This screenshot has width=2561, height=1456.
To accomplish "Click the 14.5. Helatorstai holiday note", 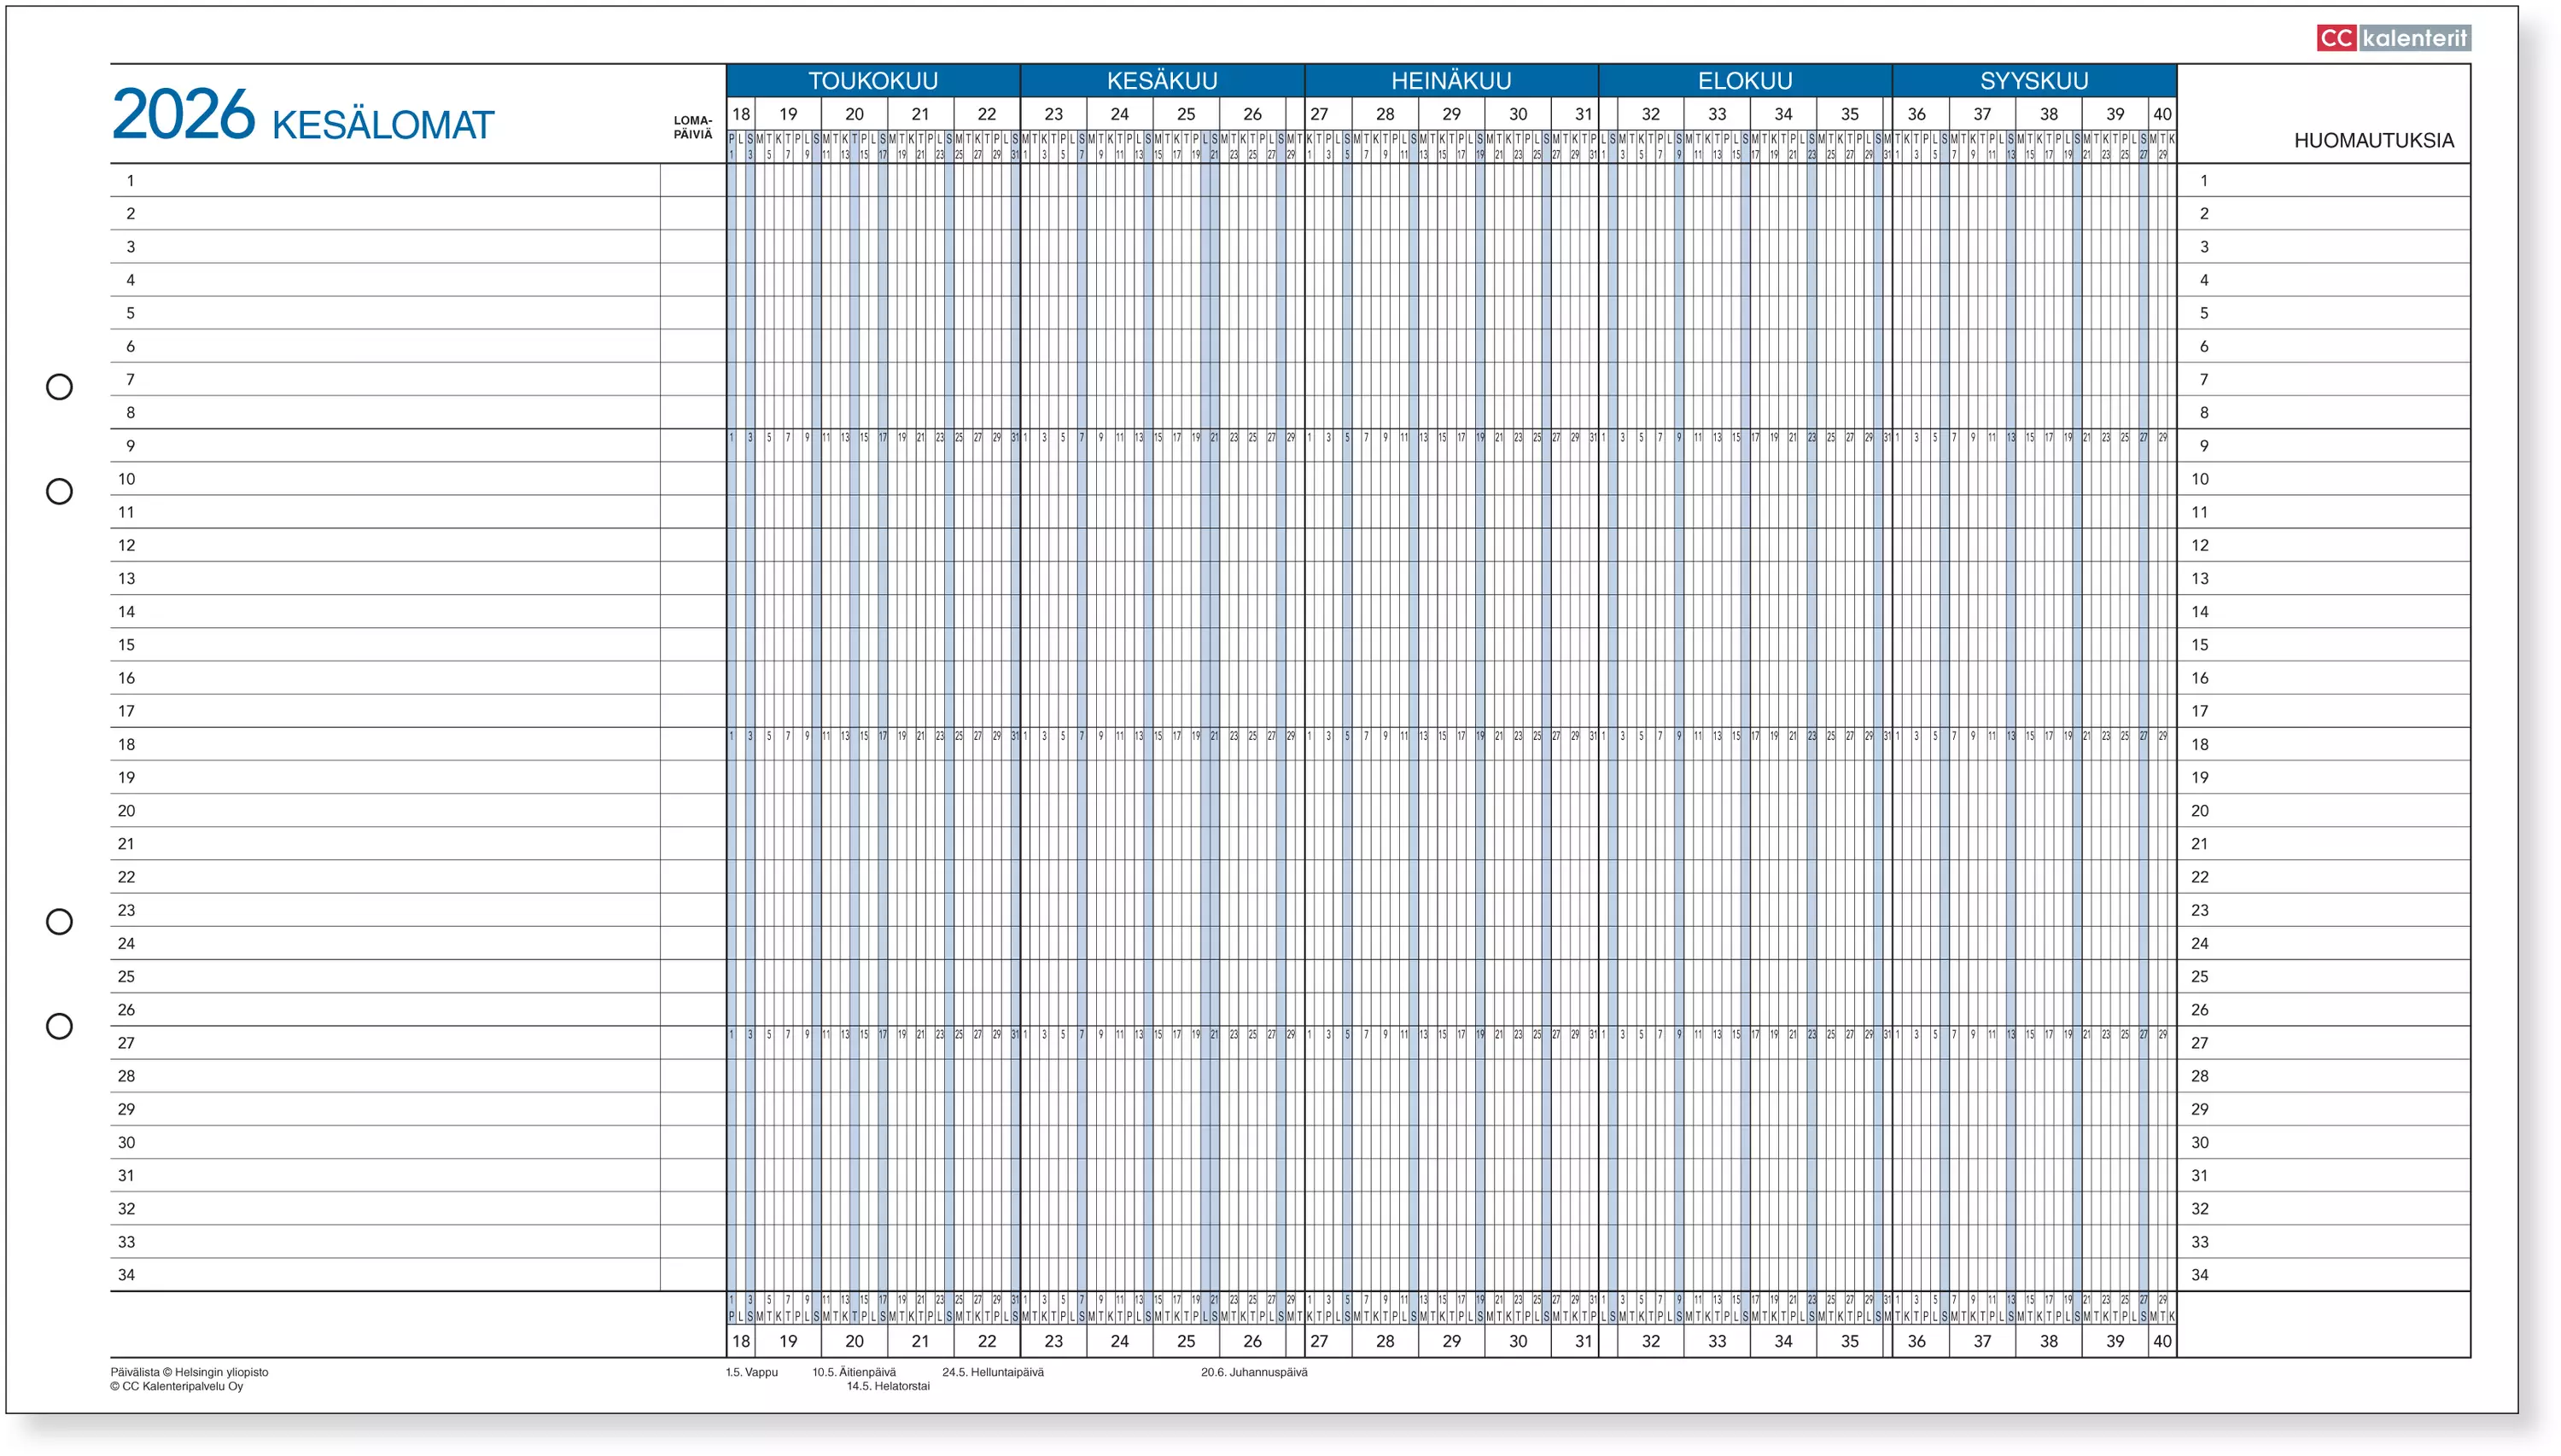I will click(x=888, y=1386).
